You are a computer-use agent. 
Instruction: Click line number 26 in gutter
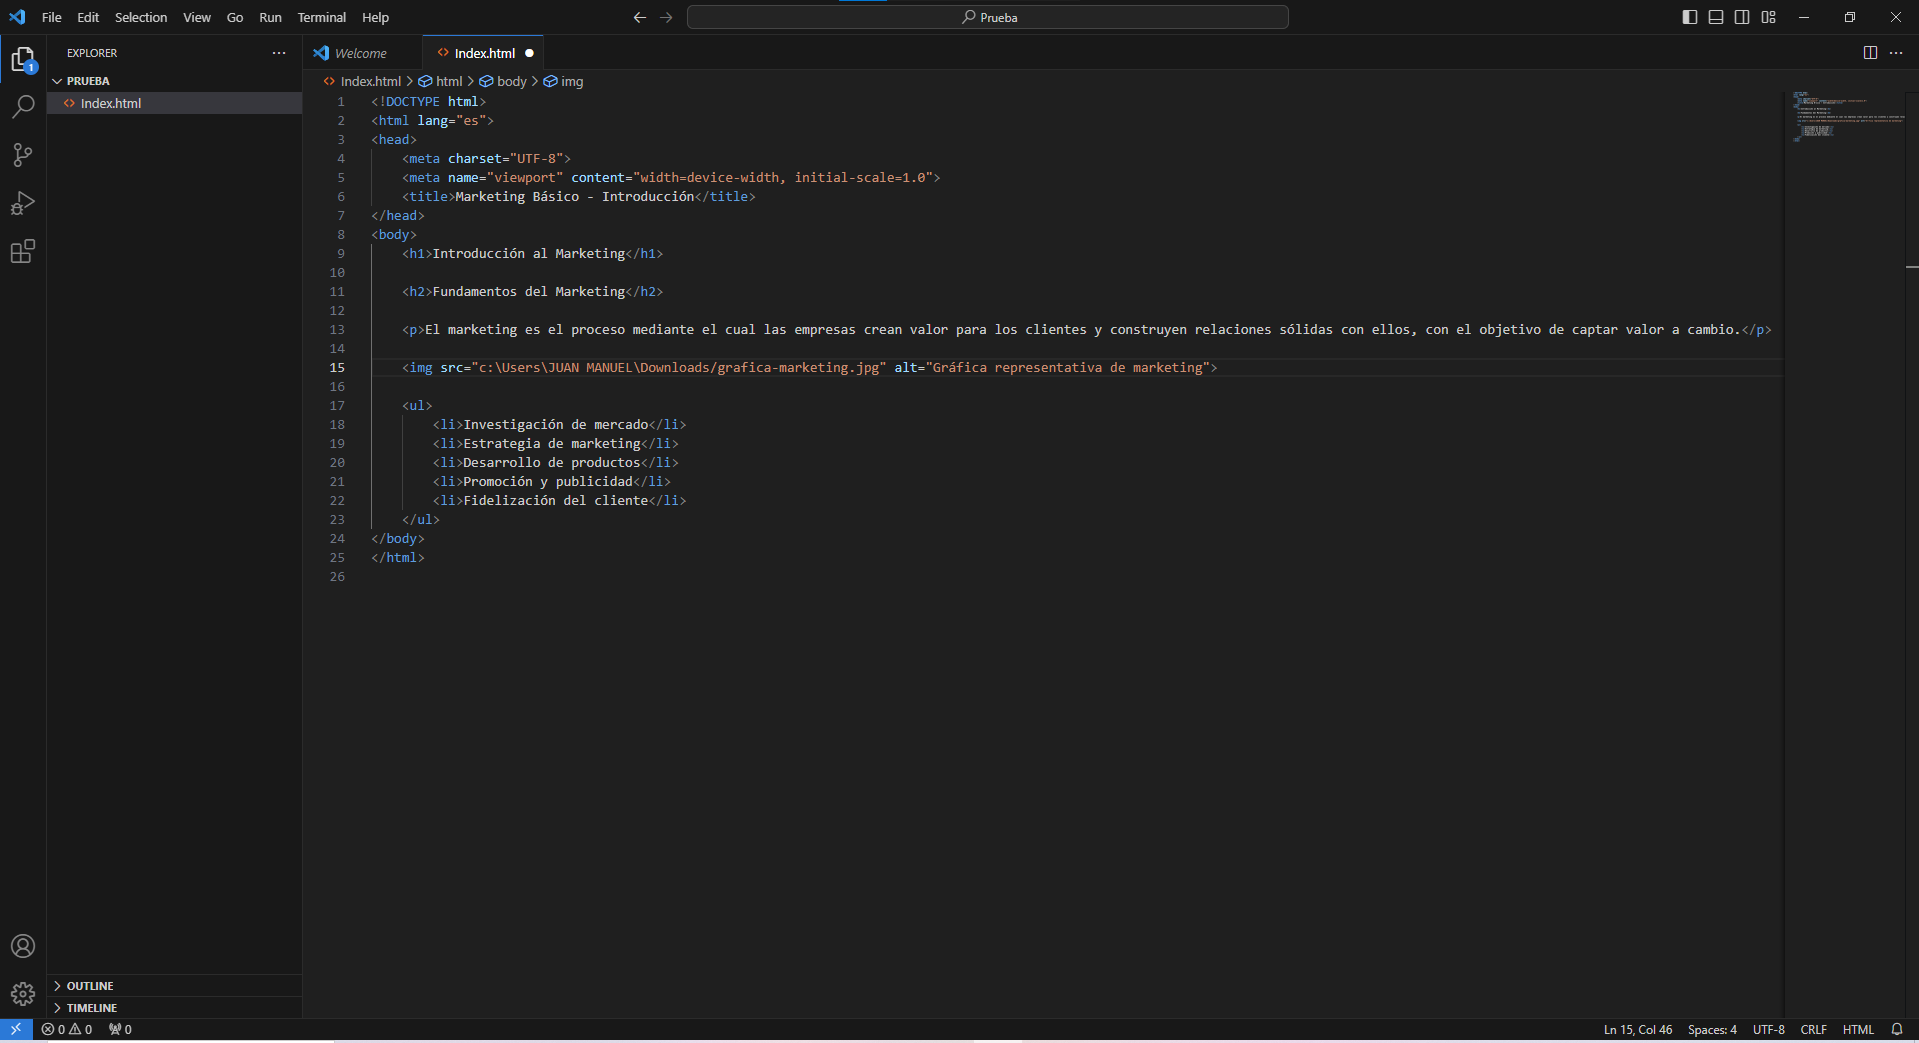(x=337, y=576)
